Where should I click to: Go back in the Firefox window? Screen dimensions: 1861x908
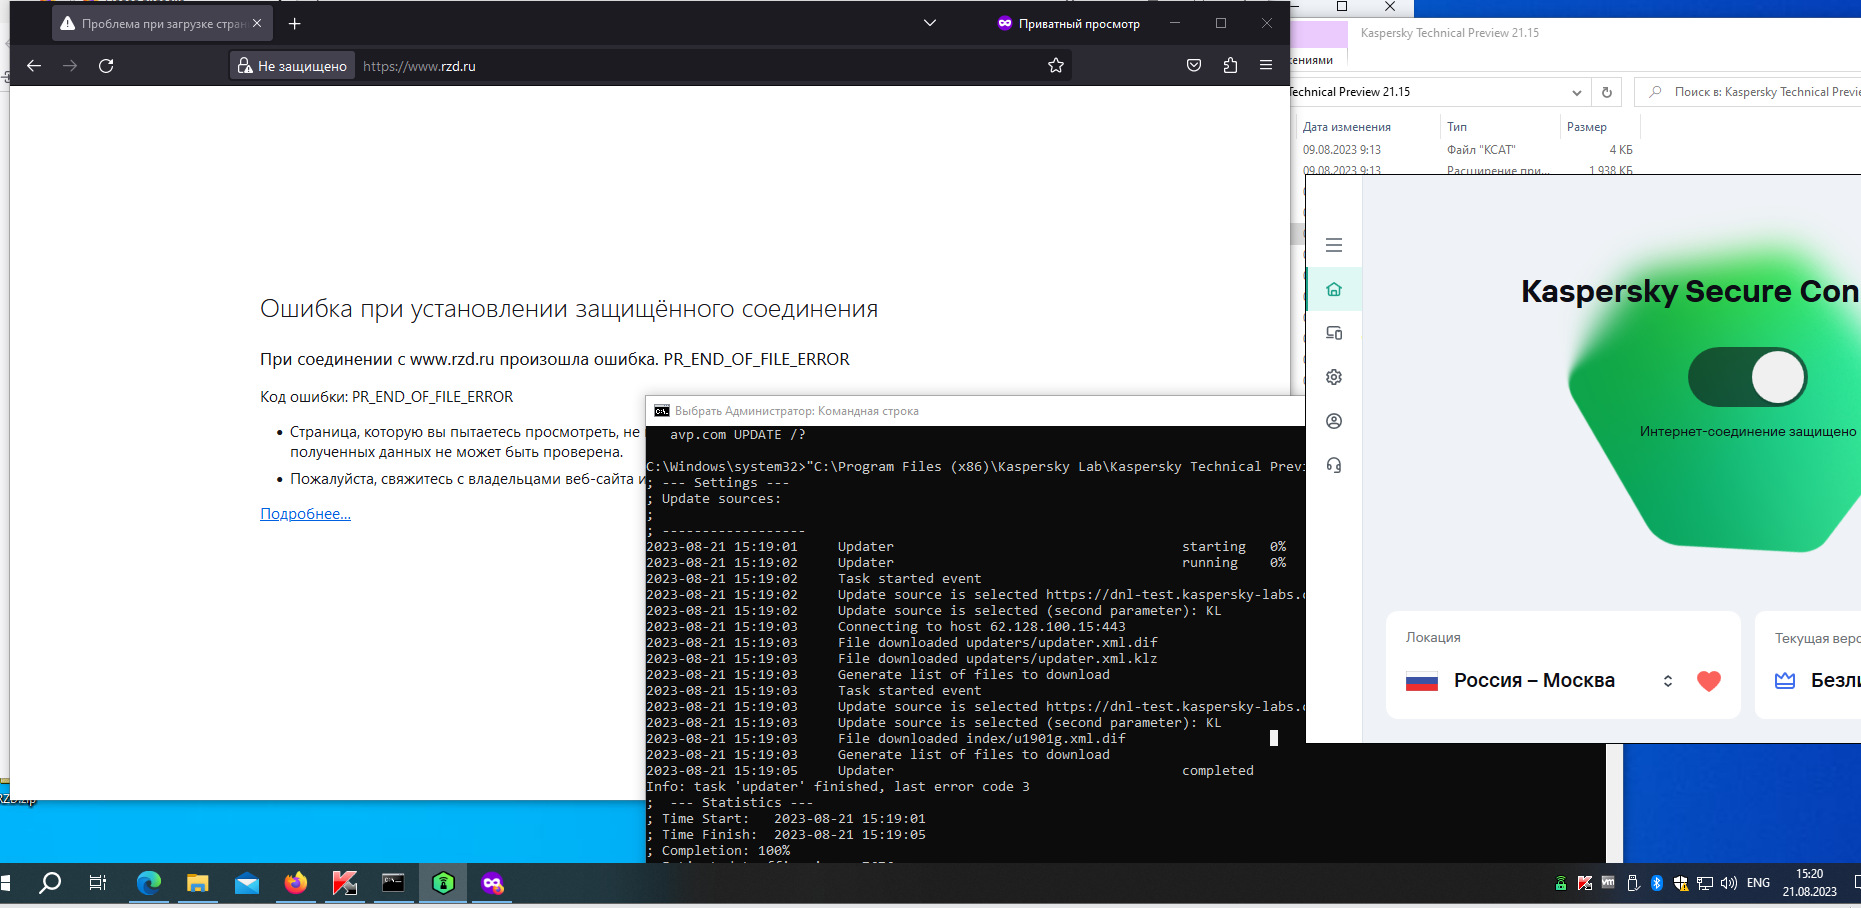pos(34,66)
